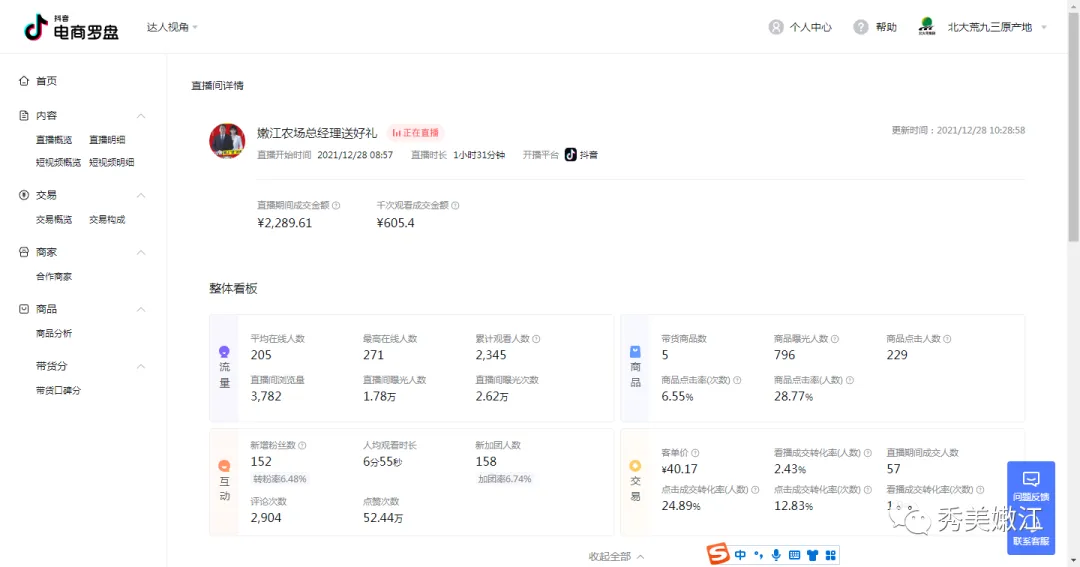Click the 流量 section icon
This screenshot has height=567, width=1080.
tap(224, 351)
